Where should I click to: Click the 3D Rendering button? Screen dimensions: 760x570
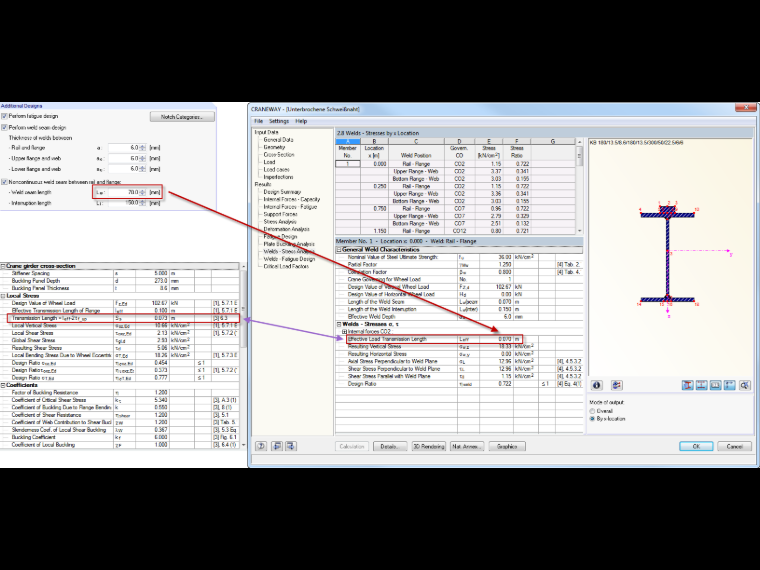(428, 446)
